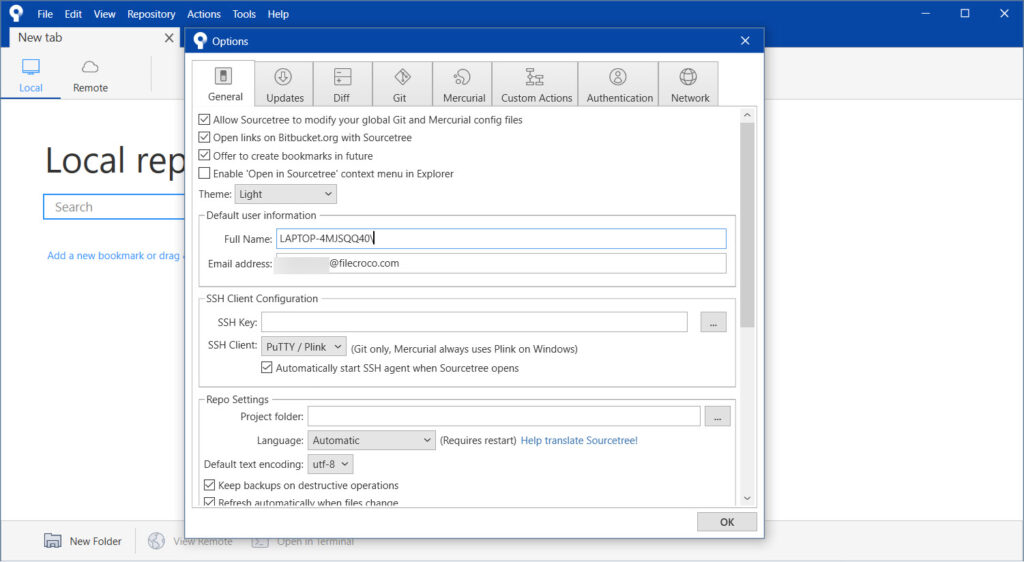
Task: Go to the Network options tab
Action: [688, 84]
